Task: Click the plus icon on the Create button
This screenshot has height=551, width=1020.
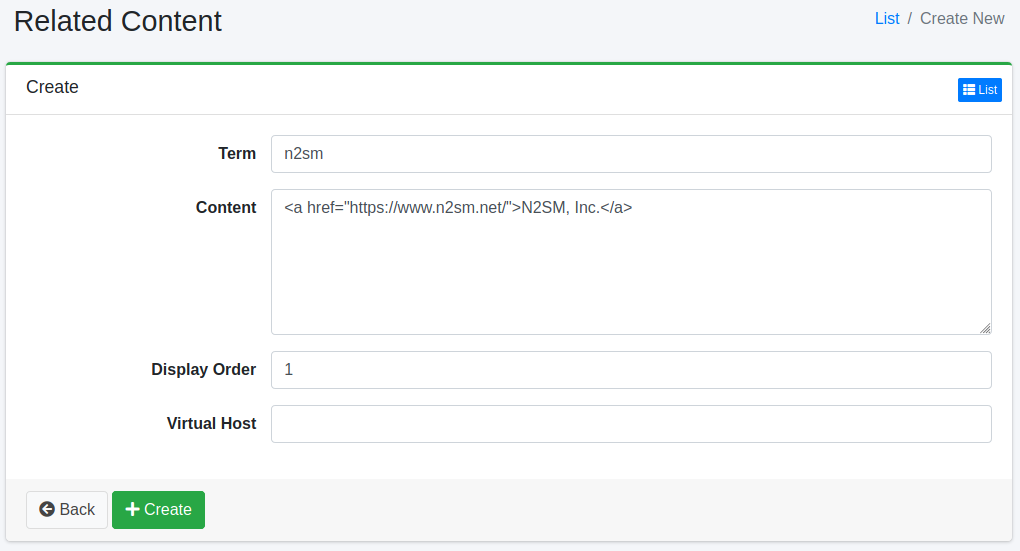Action: tap(132, 510)
